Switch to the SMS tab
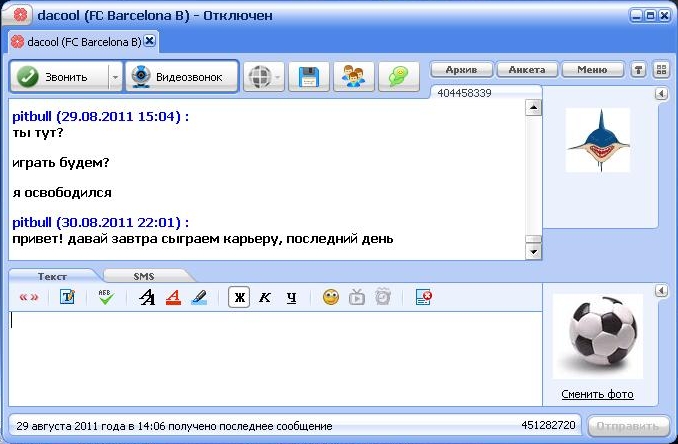 [144, 276]
